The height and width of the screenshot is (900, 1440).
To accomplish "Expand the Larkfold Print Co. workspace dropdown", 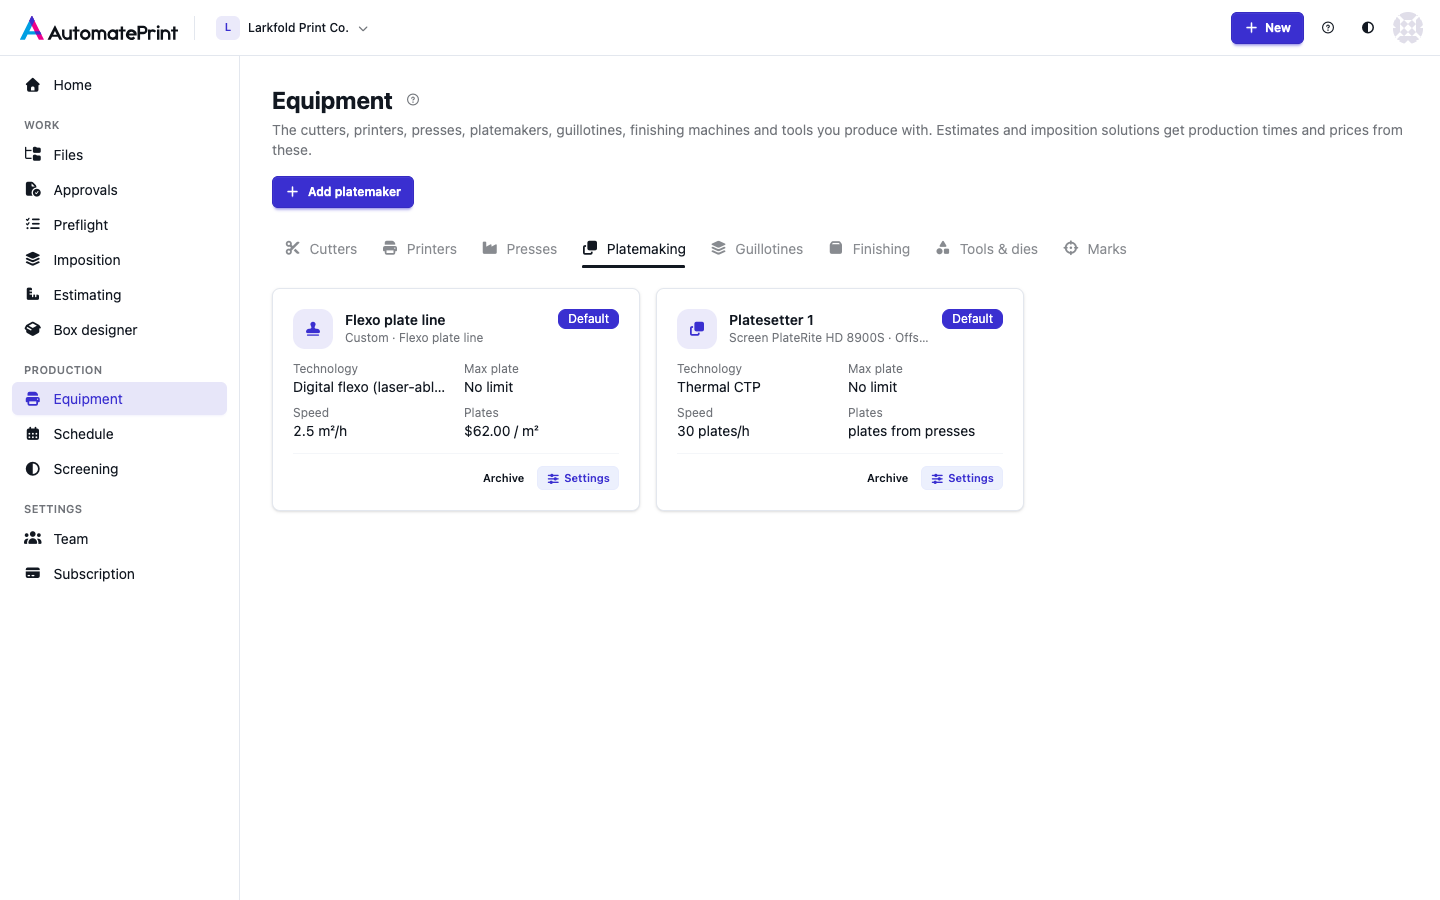I will pos(293,28).
